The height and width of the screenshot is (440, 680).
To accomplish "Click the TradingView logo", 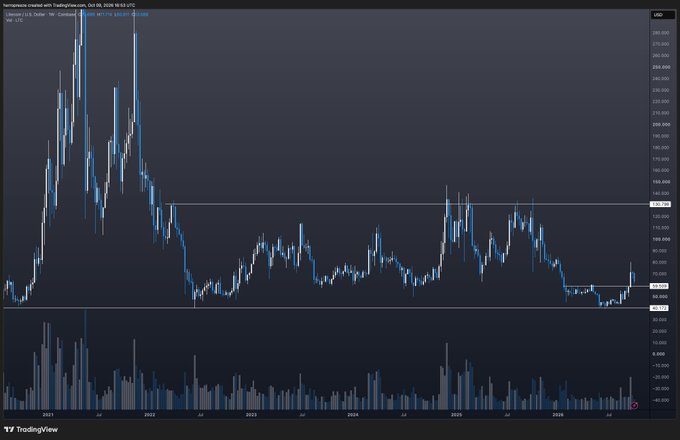I will pyautogui.click(x=31, y=430).
